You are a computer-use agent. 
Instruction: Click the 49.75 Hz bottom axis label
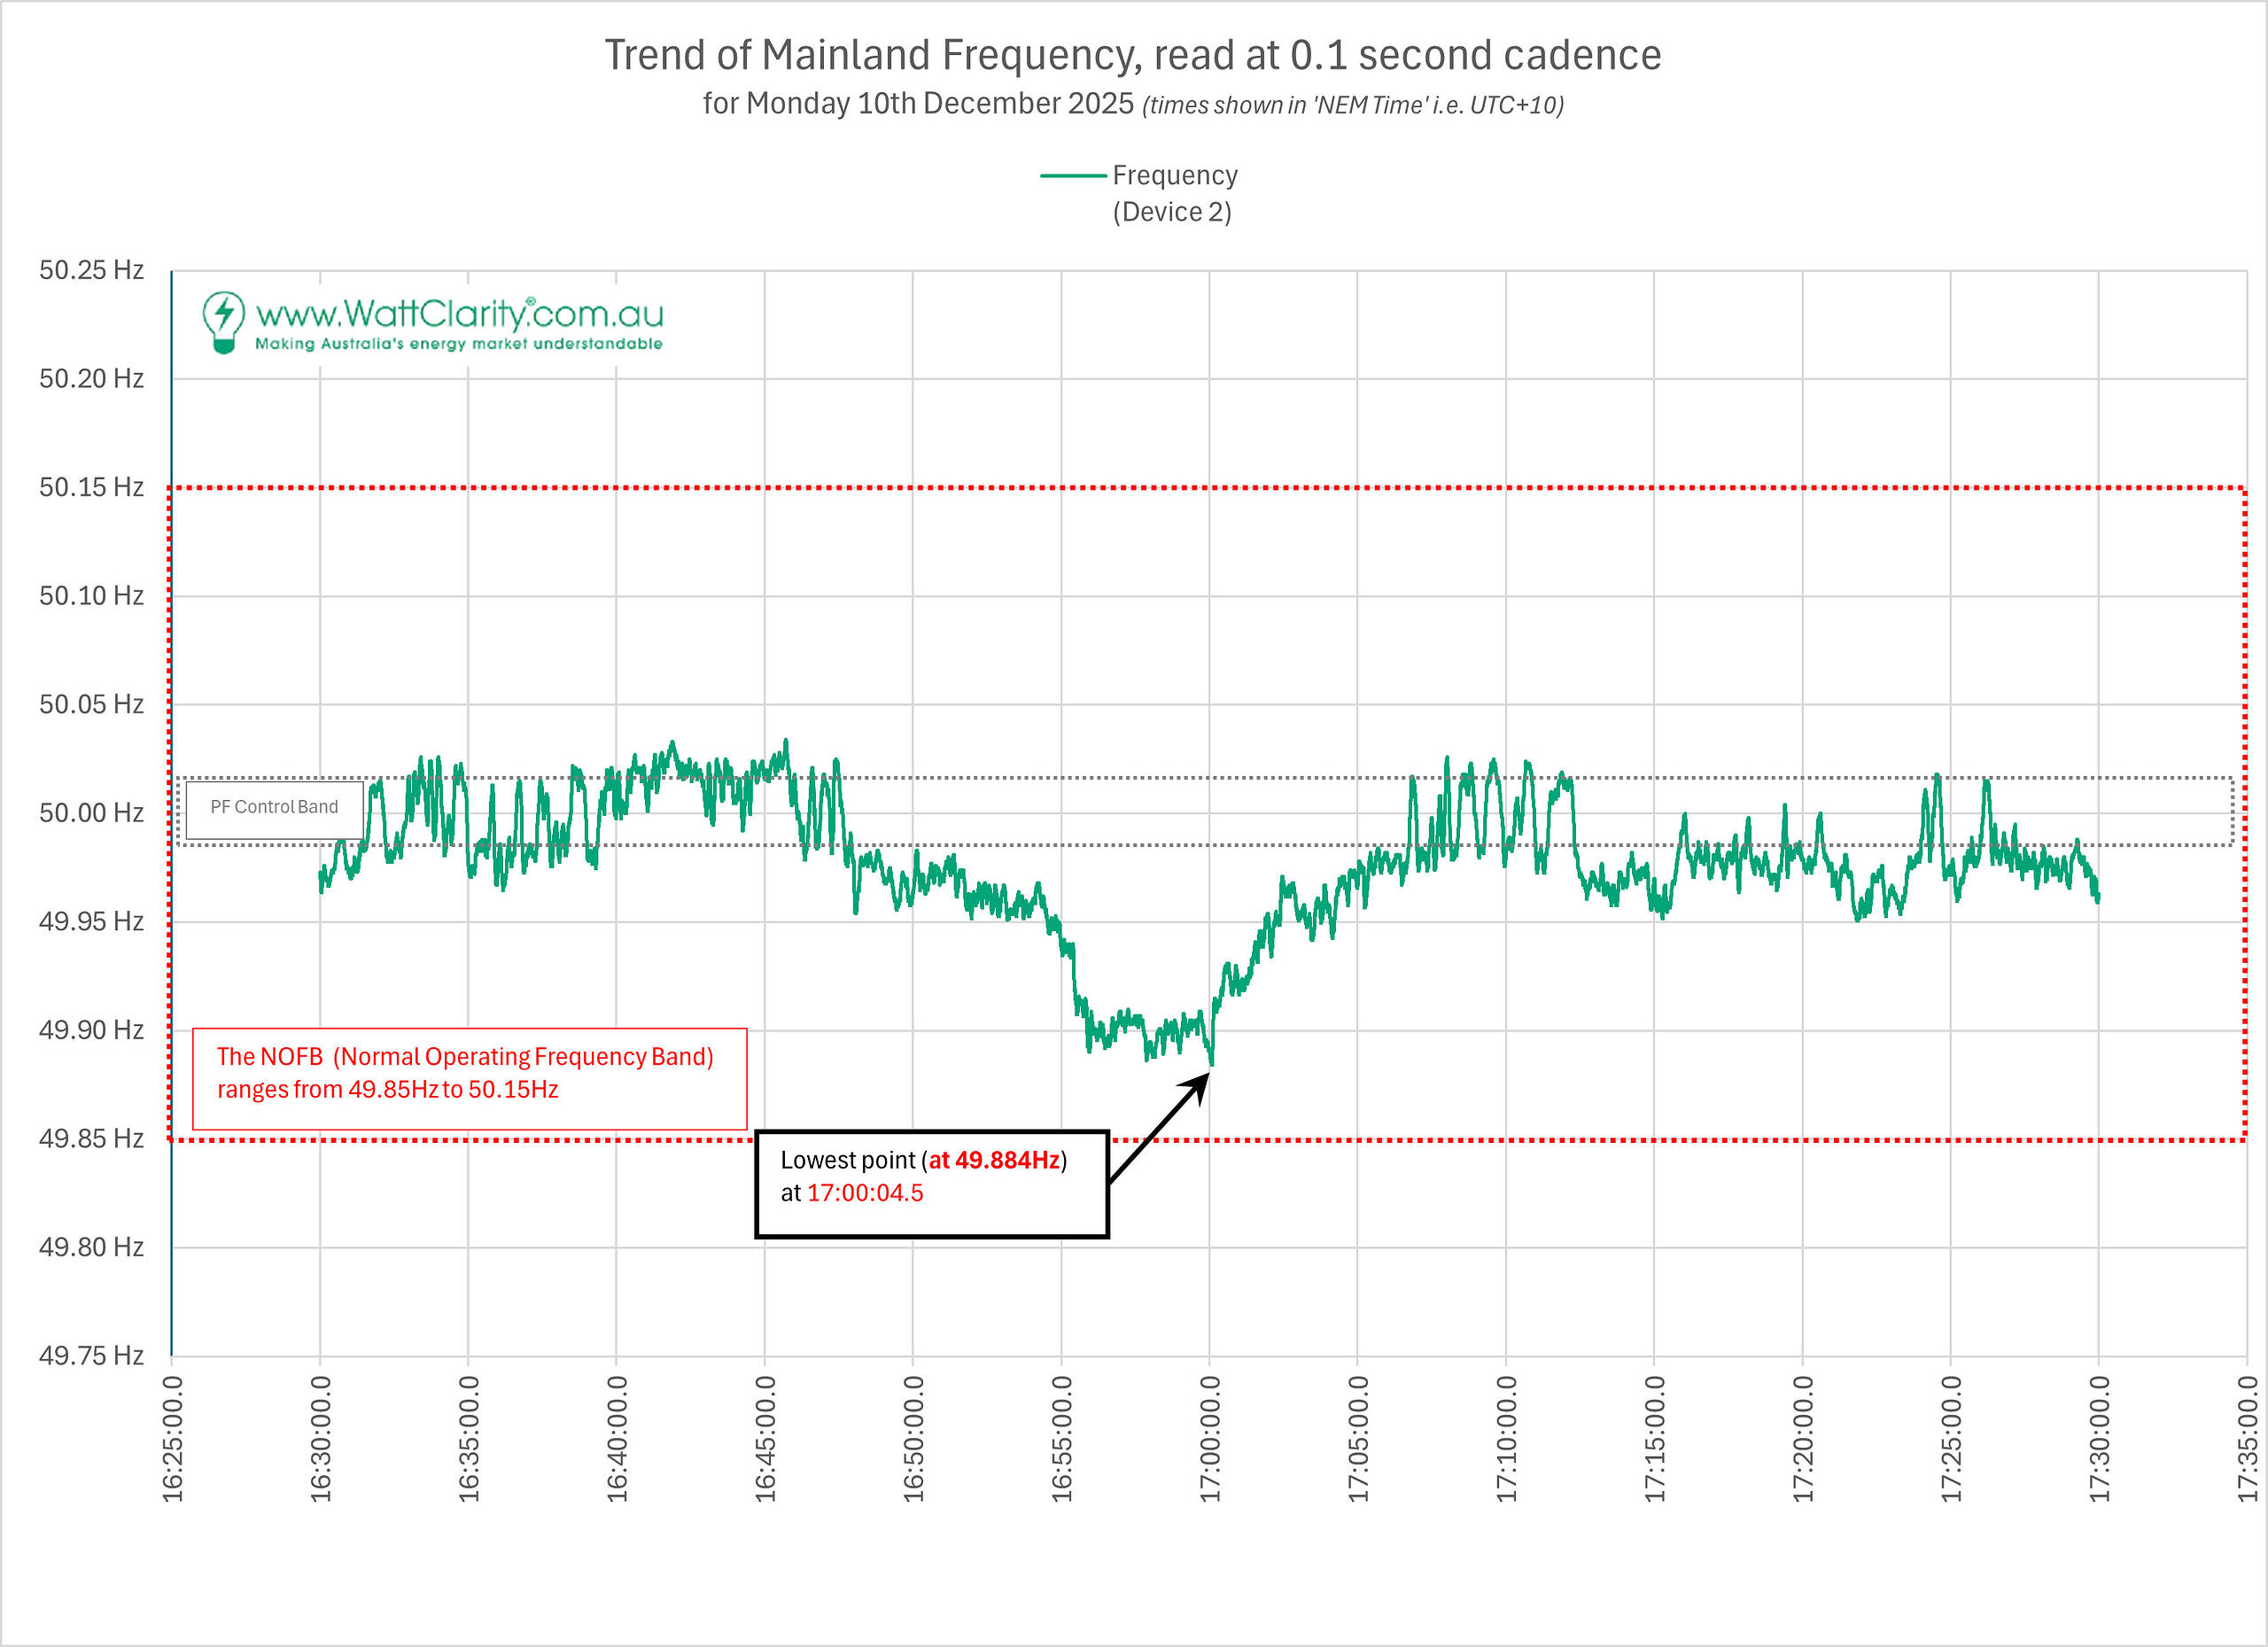pos(91,1355)
